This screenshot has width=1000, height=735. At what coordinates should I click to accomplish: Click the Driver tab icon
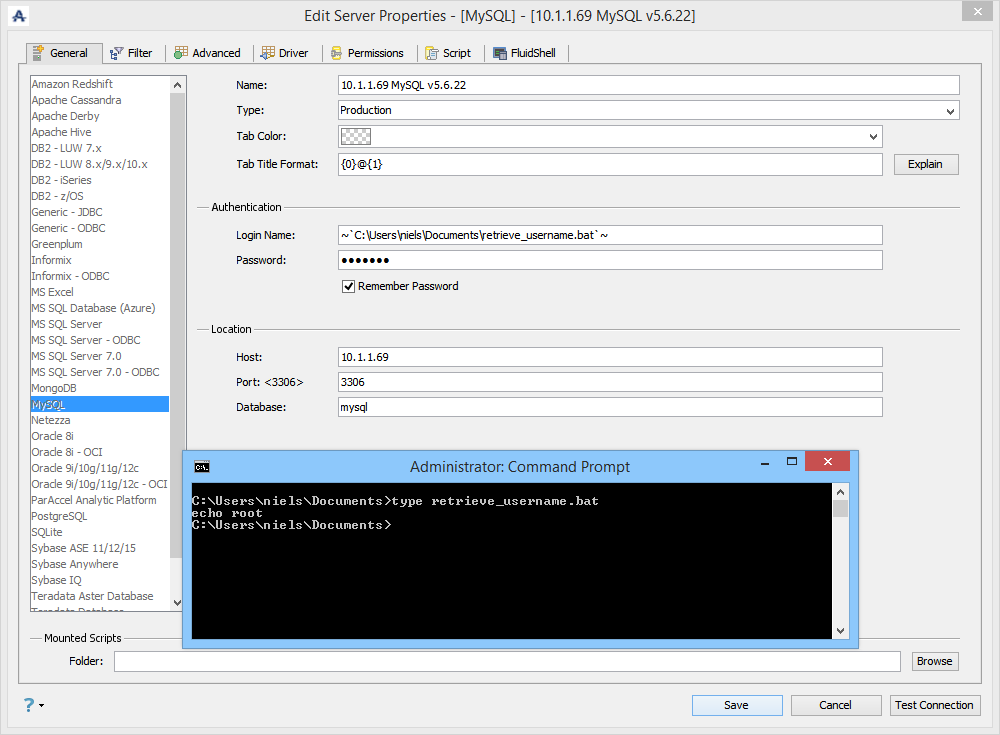pyautogui.click(x=268, y=53)
